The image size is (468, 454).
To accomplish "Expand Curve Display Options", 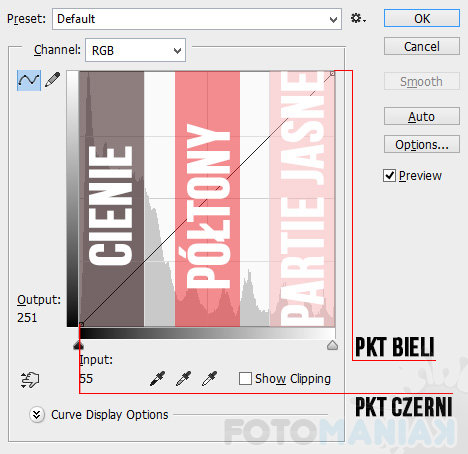I will point(37,415).
